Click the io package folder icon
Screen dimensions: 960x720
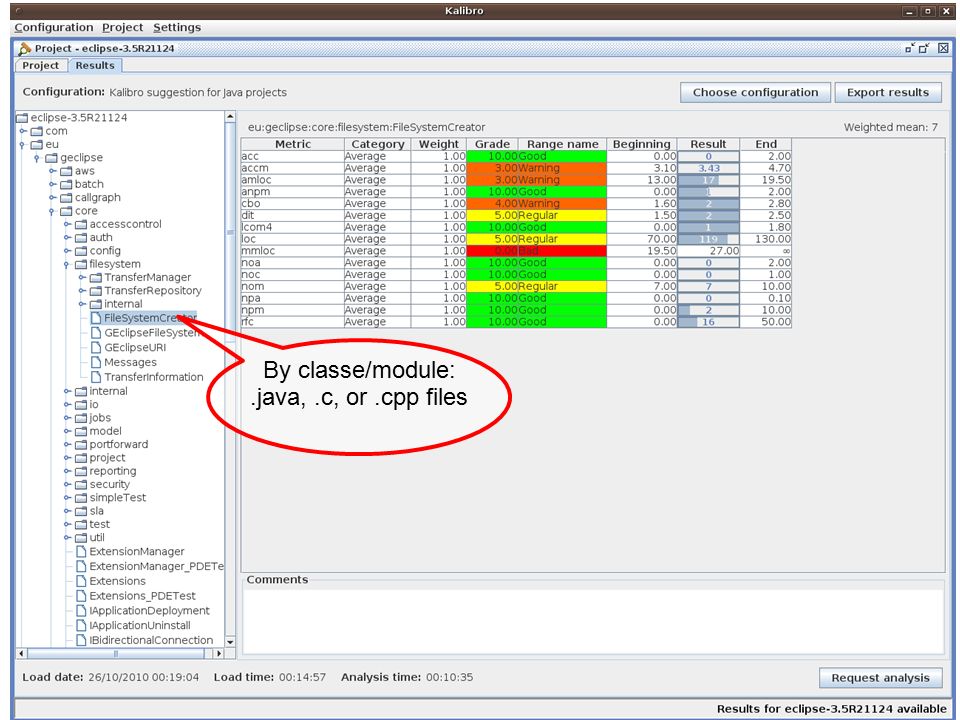coord(81,405)
